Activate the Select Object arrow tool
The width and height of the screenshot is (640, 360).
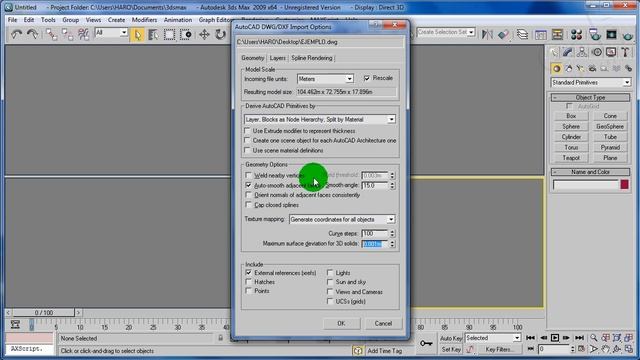tap(138, 35)
